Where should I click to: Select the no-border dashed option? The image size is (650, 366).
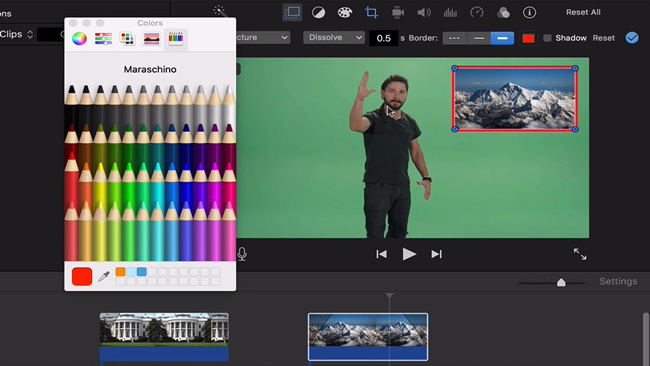coord(454,38)
